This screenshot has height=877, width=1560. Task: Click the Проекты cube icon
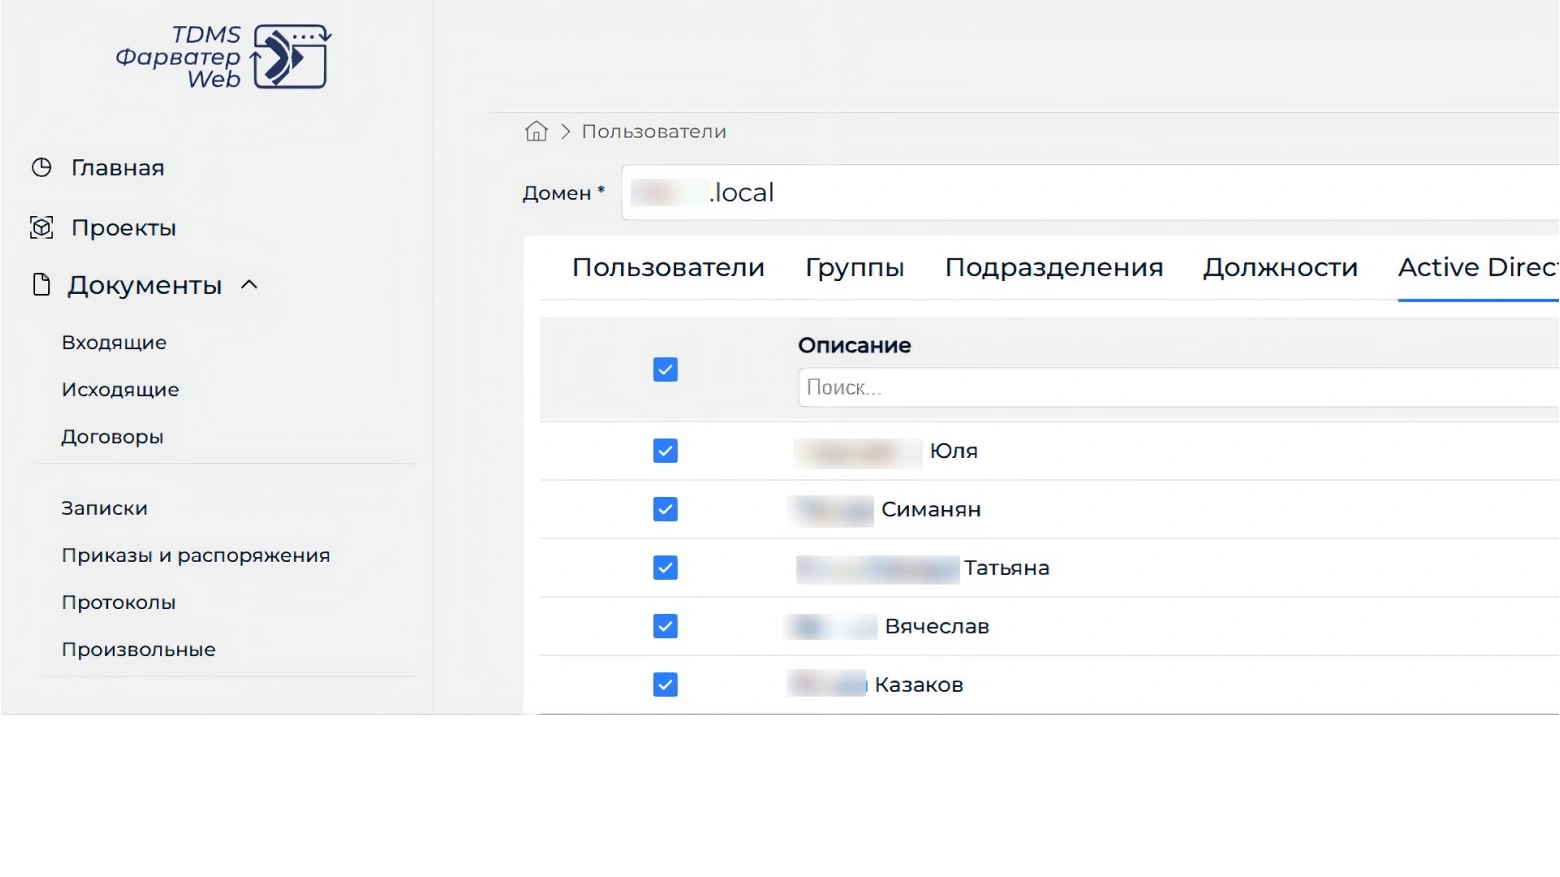41,227
